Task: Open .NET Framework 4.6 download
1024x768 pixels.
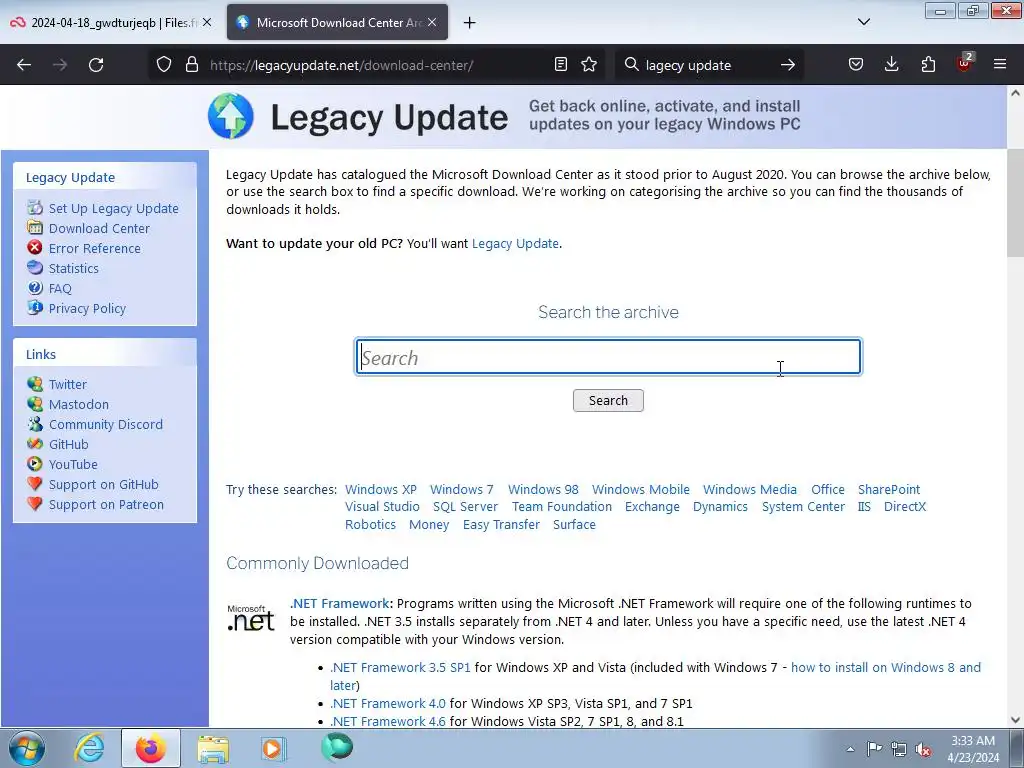Action: pos(388,721)
